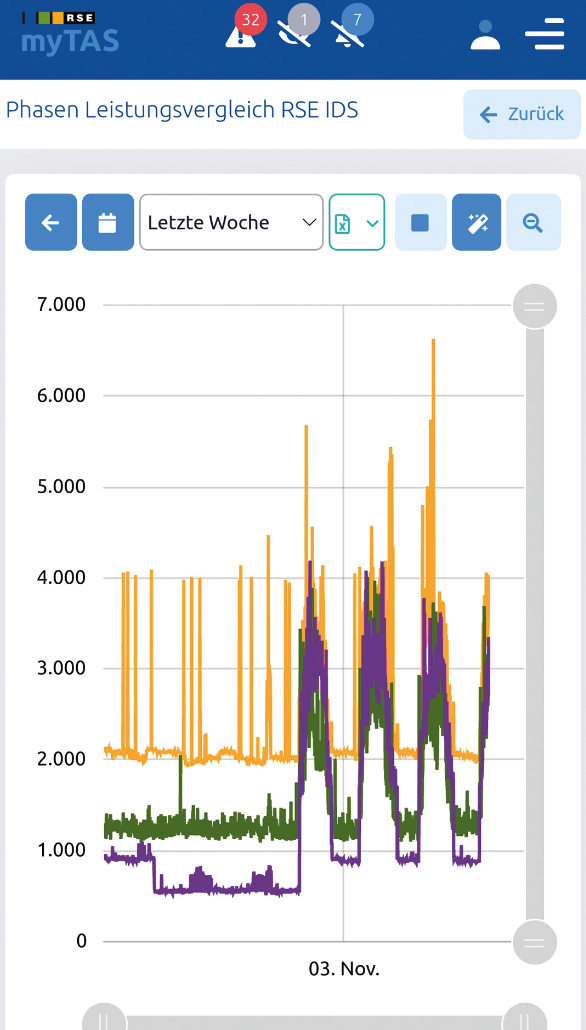Open the hamburger main menu
Screen dimensions: 586x1030
tap(545, 34)
